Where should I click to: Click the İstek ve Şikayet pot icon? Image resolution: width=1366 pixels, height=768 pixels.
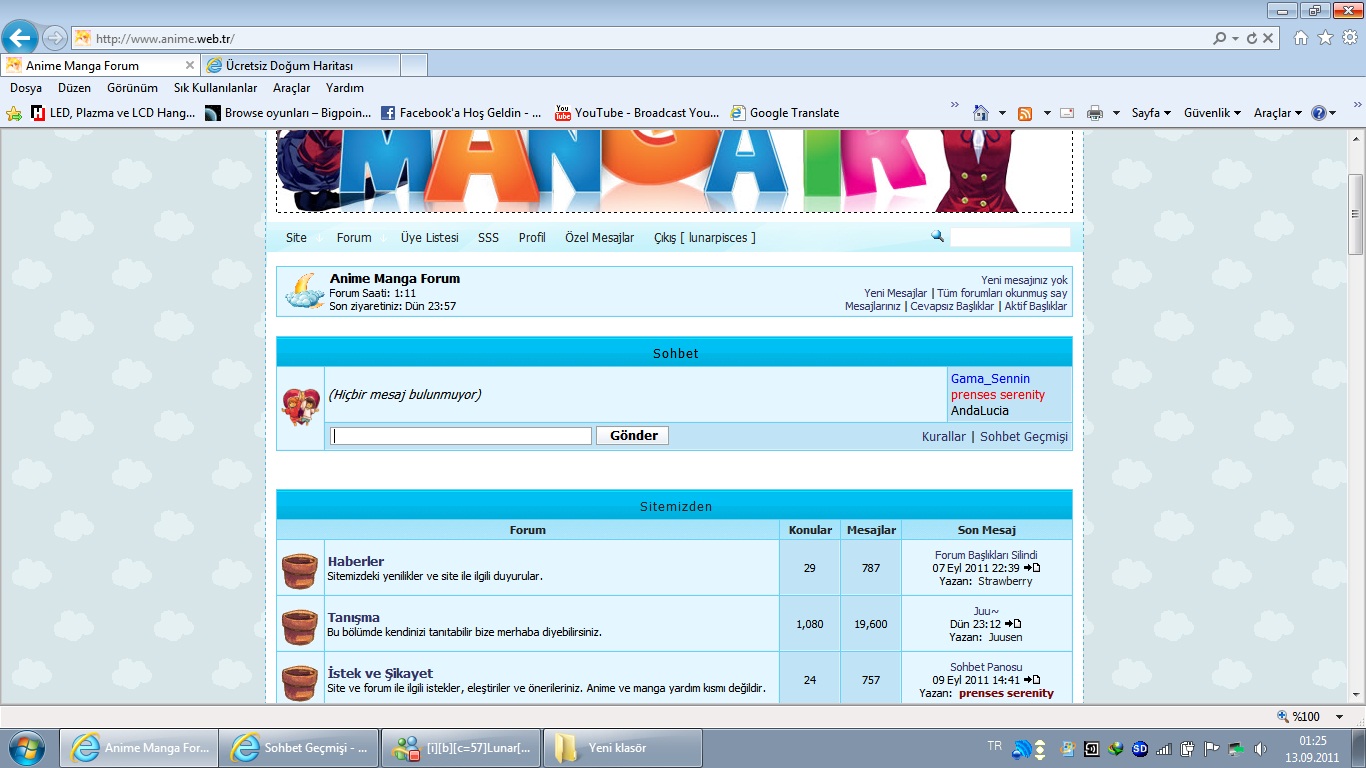tap(300, 682)
